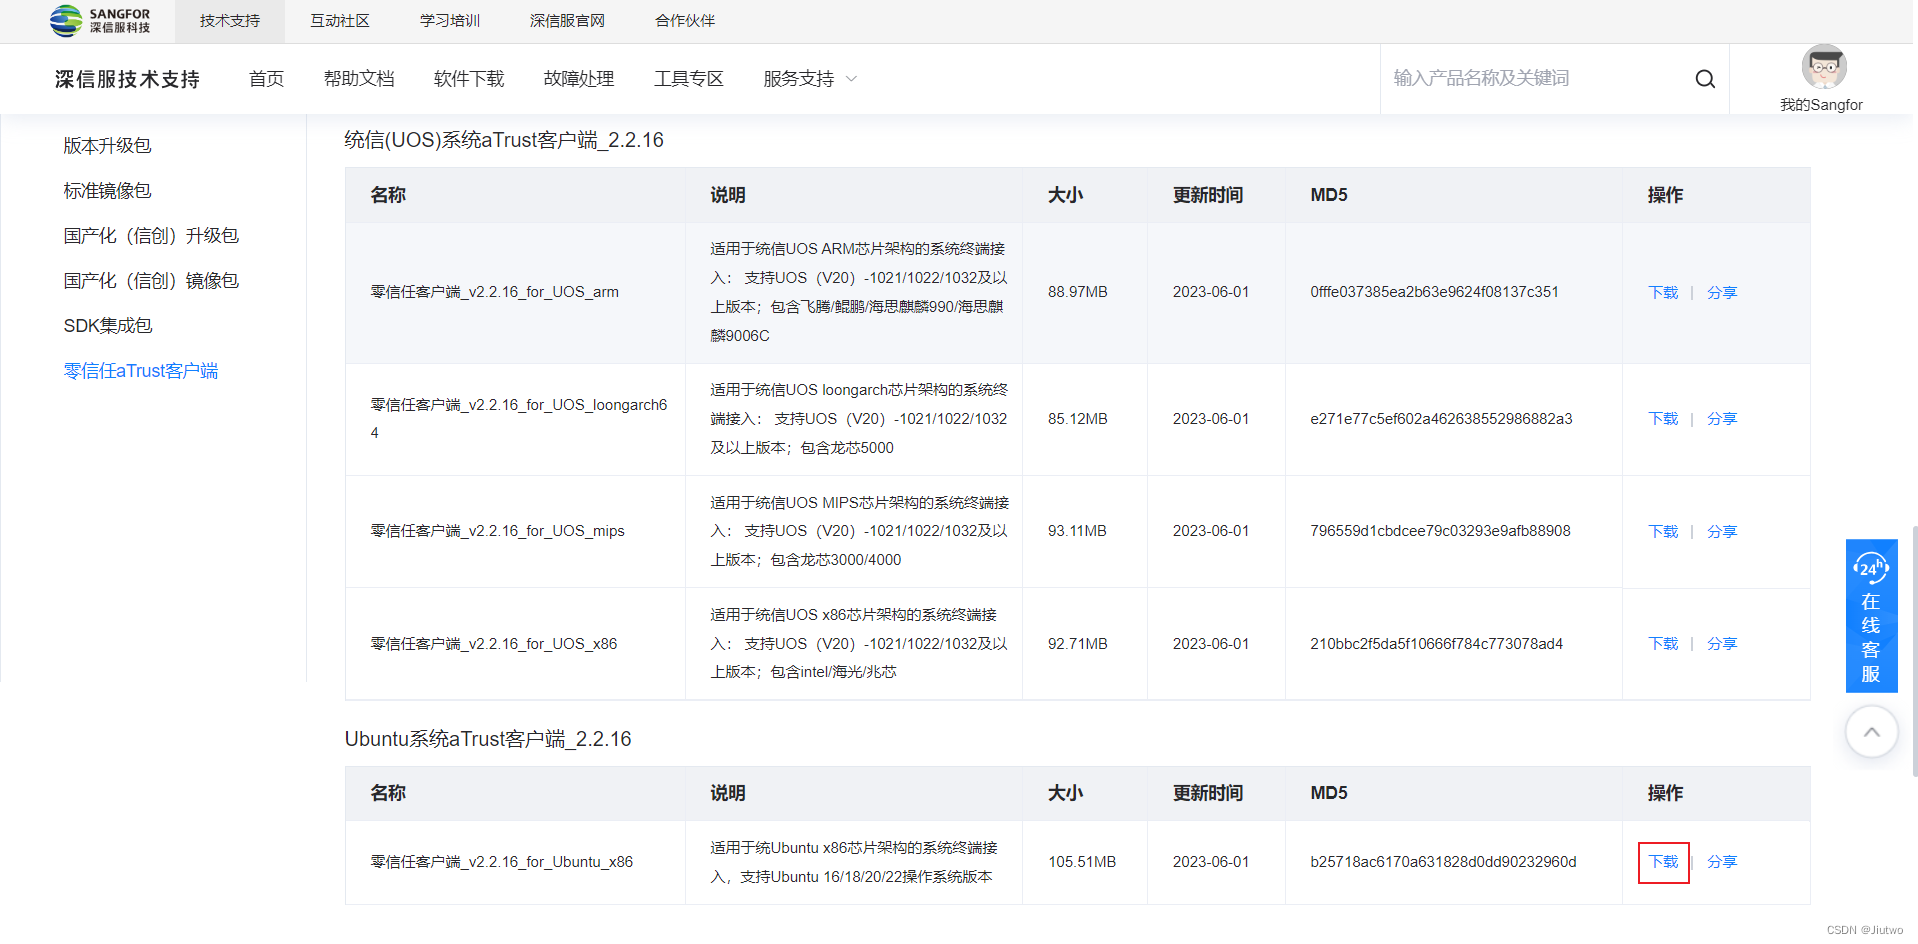Share the Ubuntu_x86 client package

[x=1722, y=862]
